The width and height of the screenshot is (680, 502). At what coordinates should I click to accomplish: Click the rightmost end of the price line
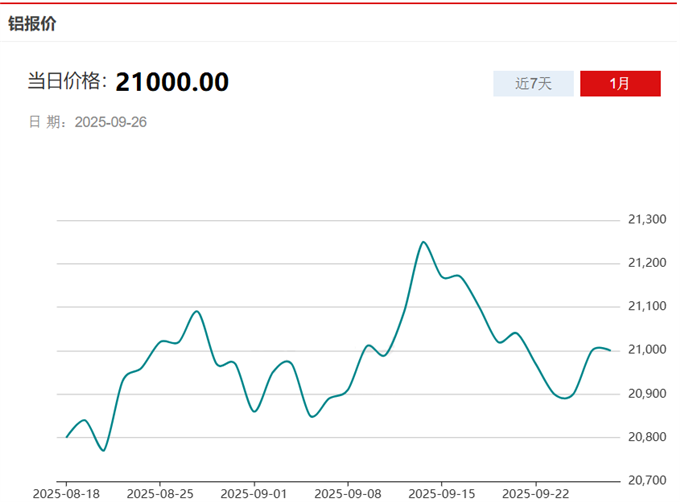point(610,350)
